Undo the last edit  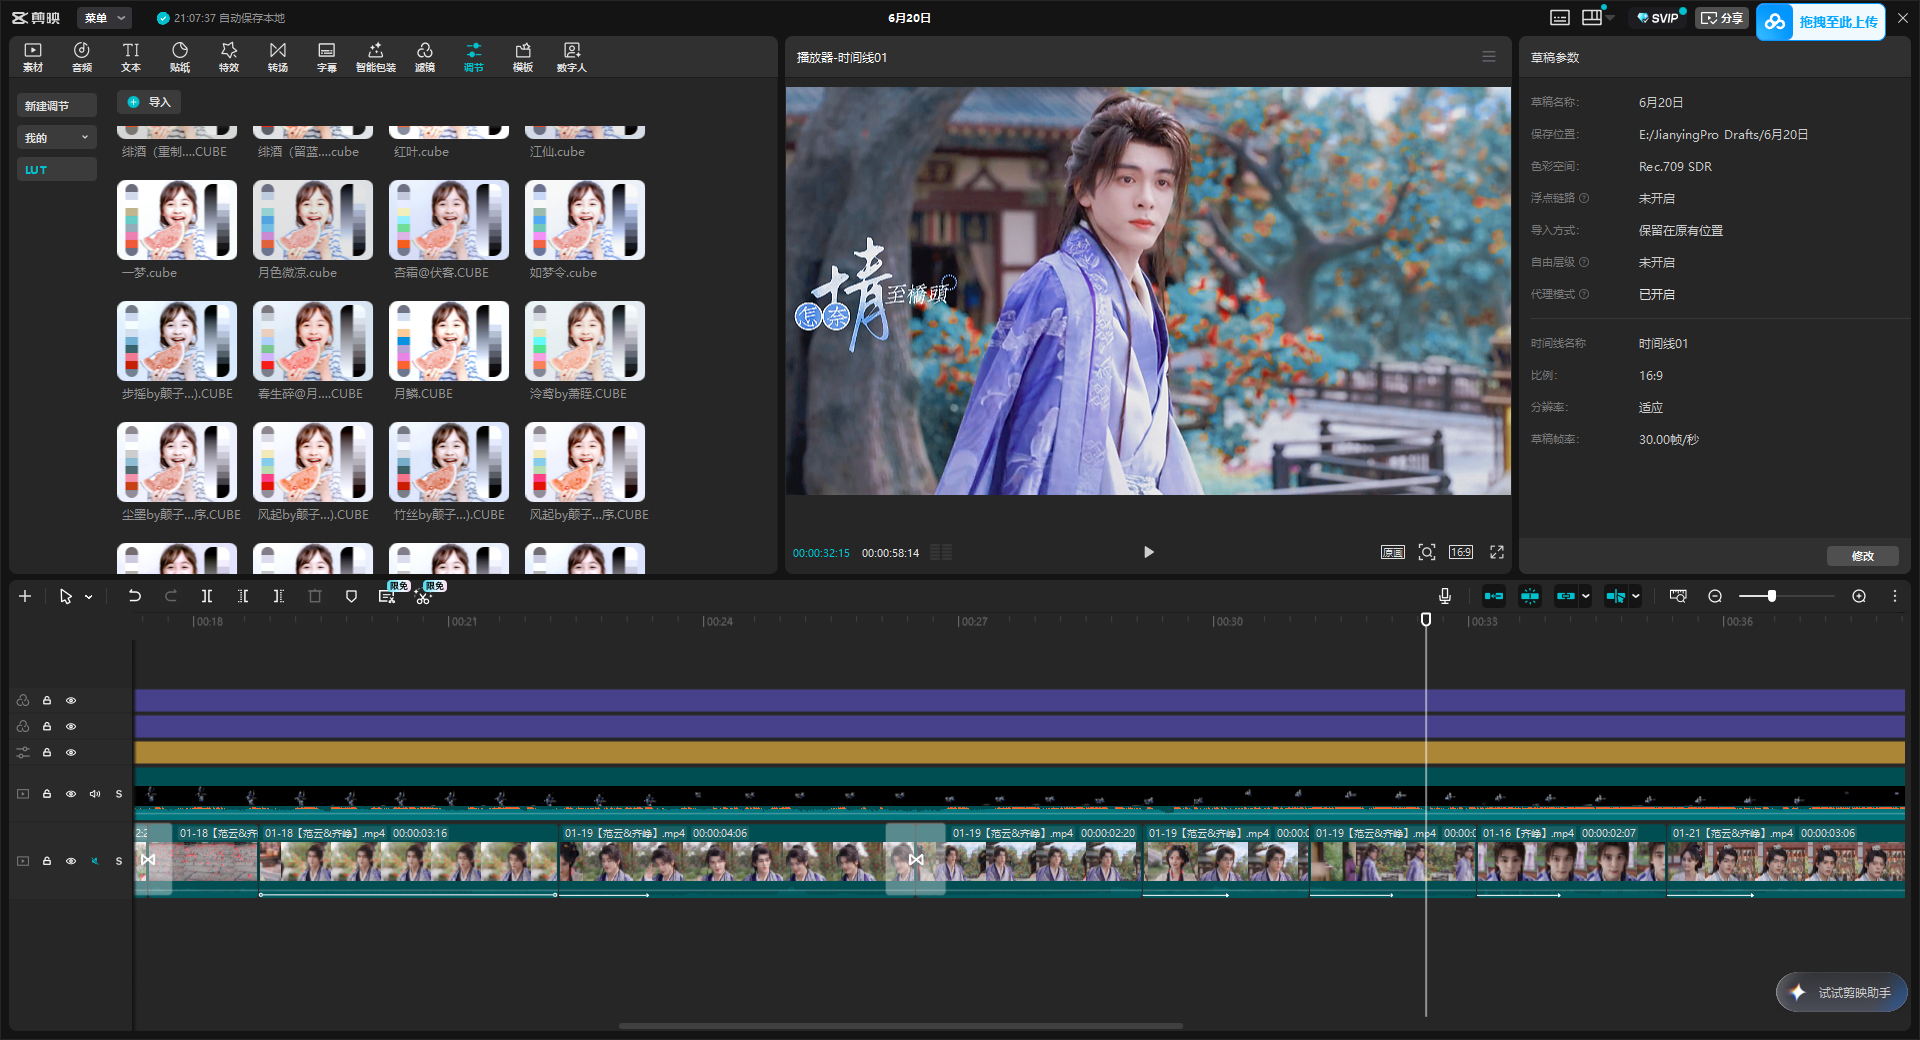click(x=135, y=596)
